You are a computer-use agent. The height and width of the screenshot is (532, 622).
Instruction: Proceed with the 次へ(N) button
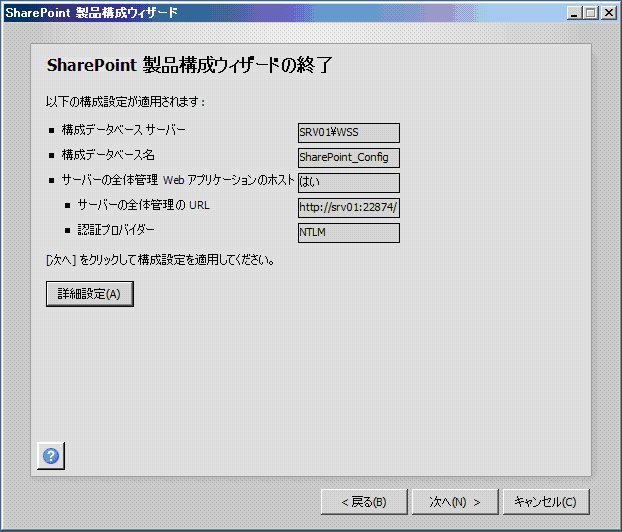(x=455, y=502)
